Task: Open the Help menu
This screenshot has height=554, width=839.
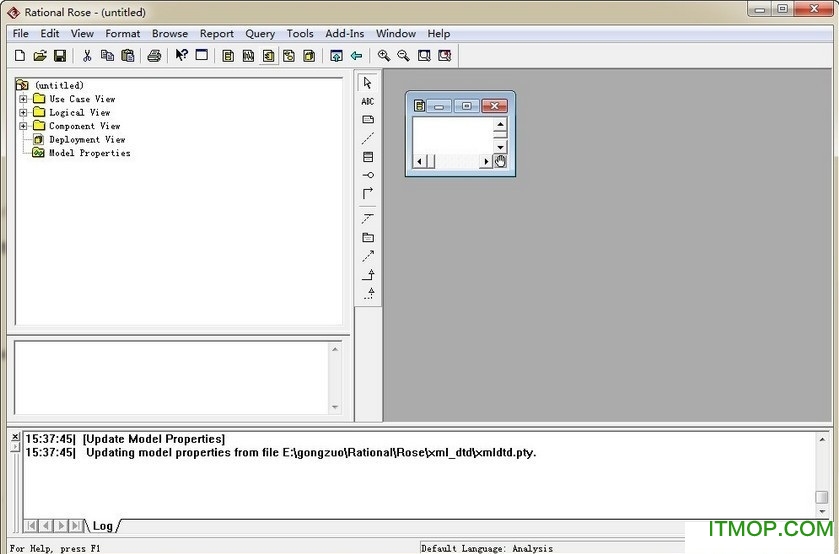Action: tap(438, 33)
